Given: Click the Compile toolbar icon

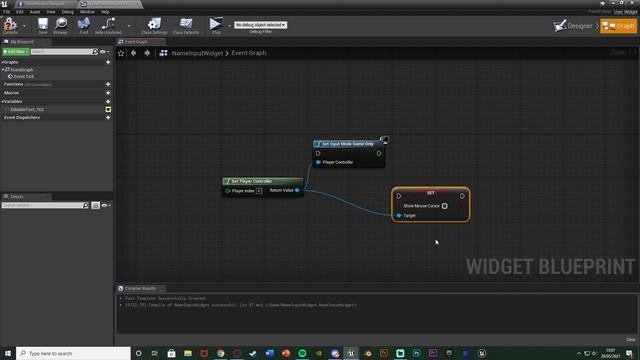Looking at the screenshot, I should click(10, 26).
